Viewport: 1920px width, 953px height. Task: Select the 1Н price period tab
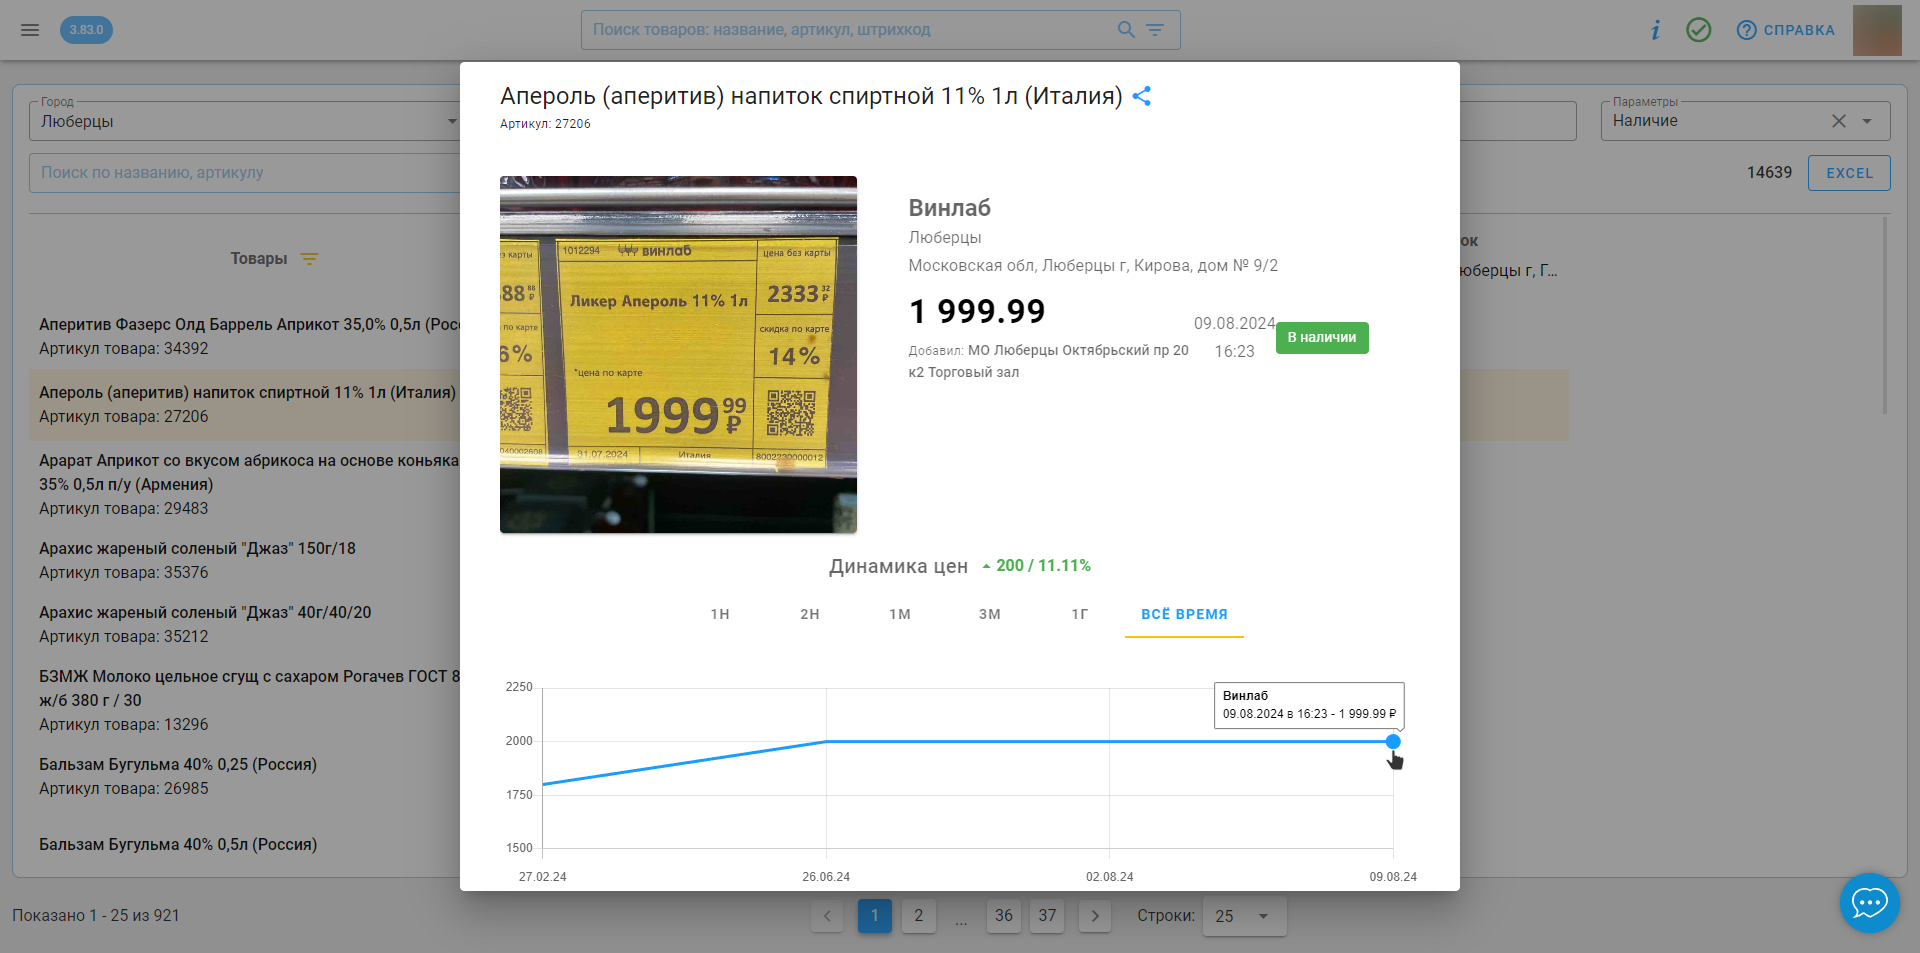pos(720,614)
